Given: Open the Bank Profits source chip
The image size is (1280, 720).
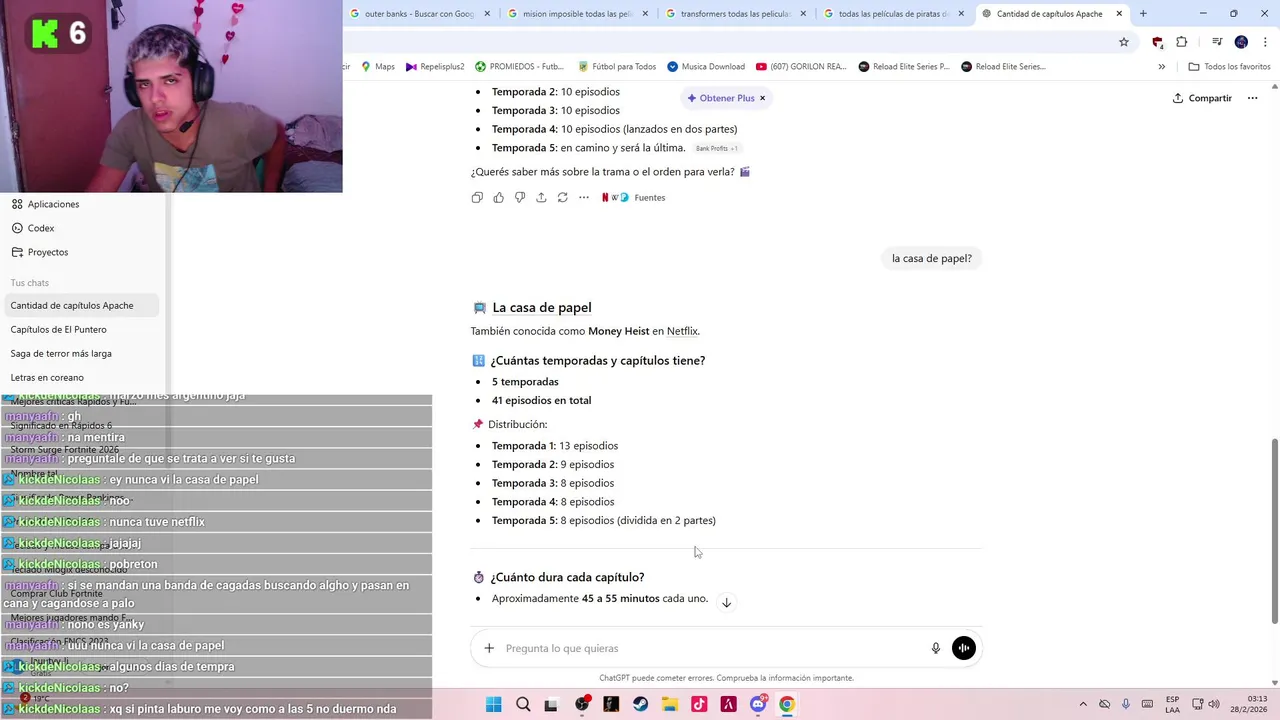Looking at the screenshot, I should (x=716, y=148).
